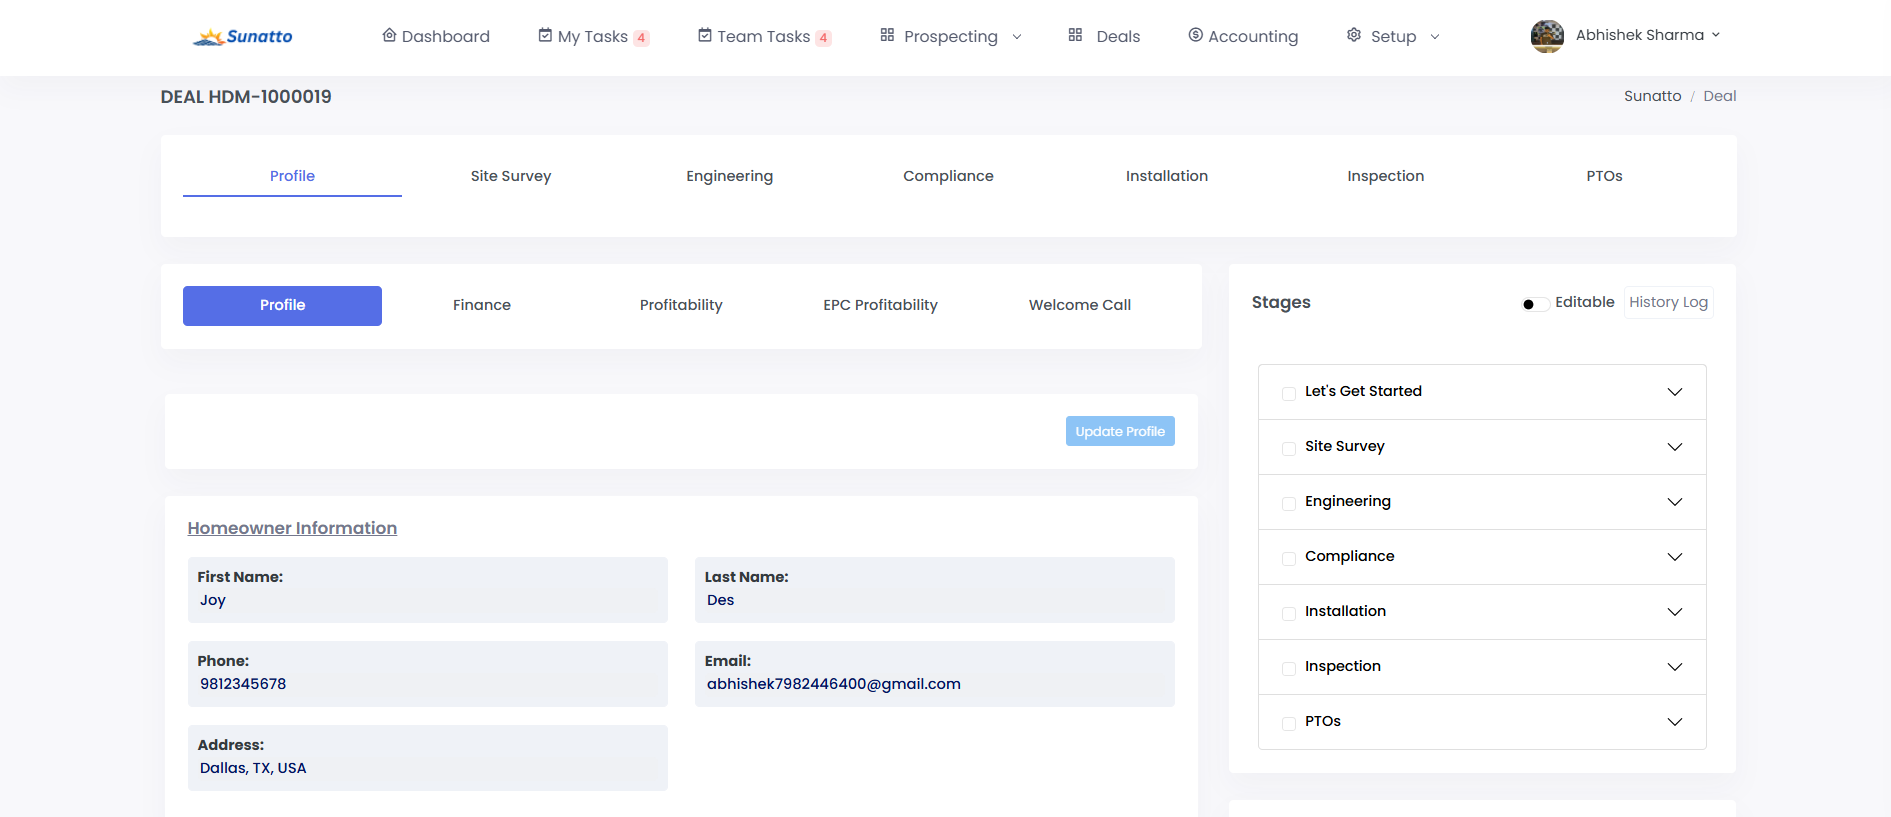Image resolution: width=1891 pixels, height=817 pixels.
Task: Switch to the Compliance top tab
Action: click(x=948, y=176)
